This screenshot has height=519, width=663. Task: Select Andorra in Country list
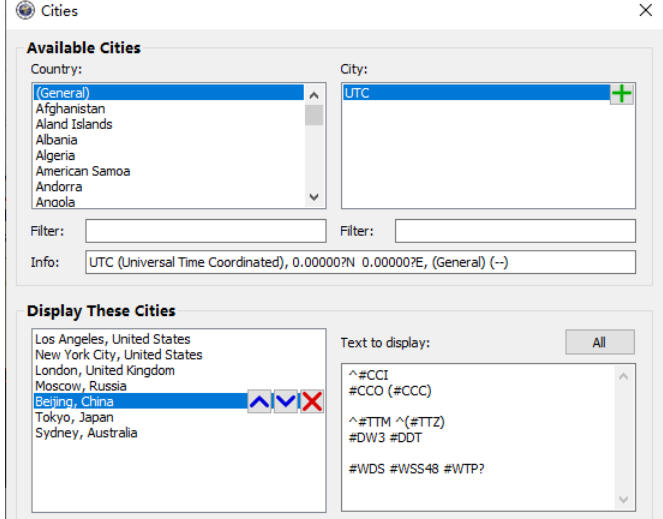tap(168, 187)
